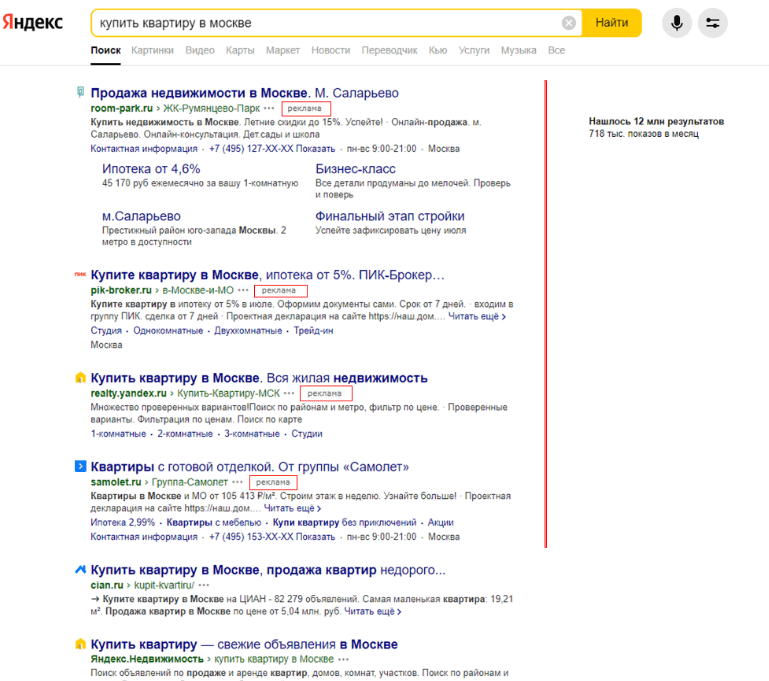Open three-dot menu for room-park.ru result
This screenshot has width=769, height=681.
click(269, 107)
